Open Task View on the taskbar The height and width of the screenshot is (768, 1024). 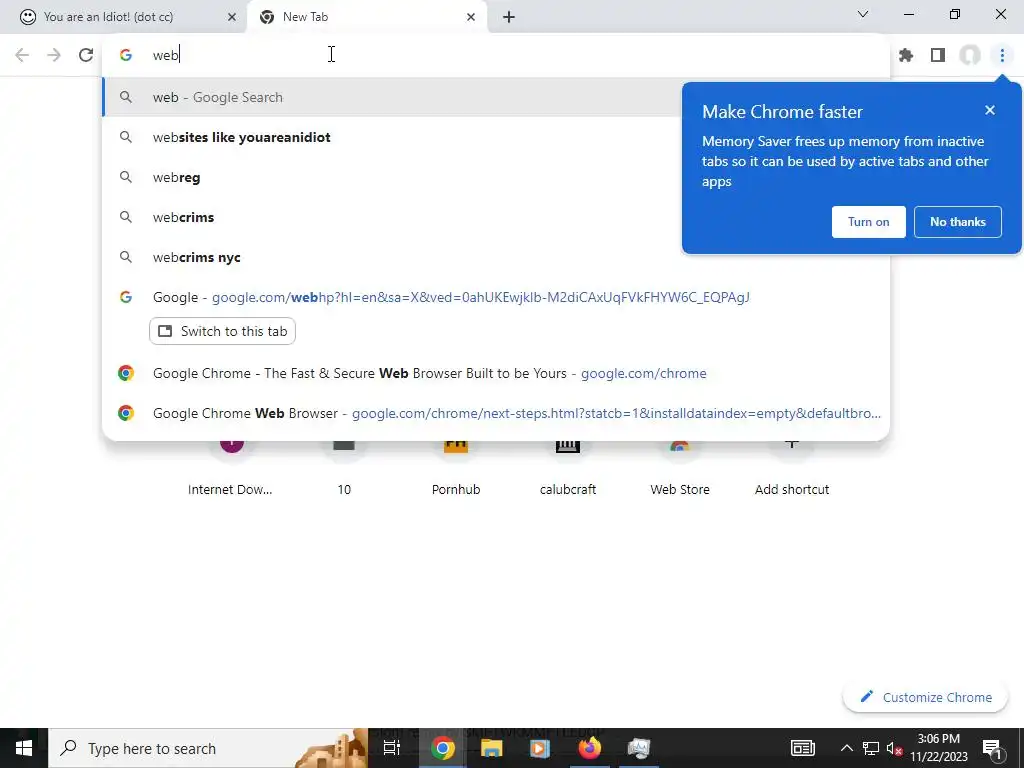coord(392,748)
